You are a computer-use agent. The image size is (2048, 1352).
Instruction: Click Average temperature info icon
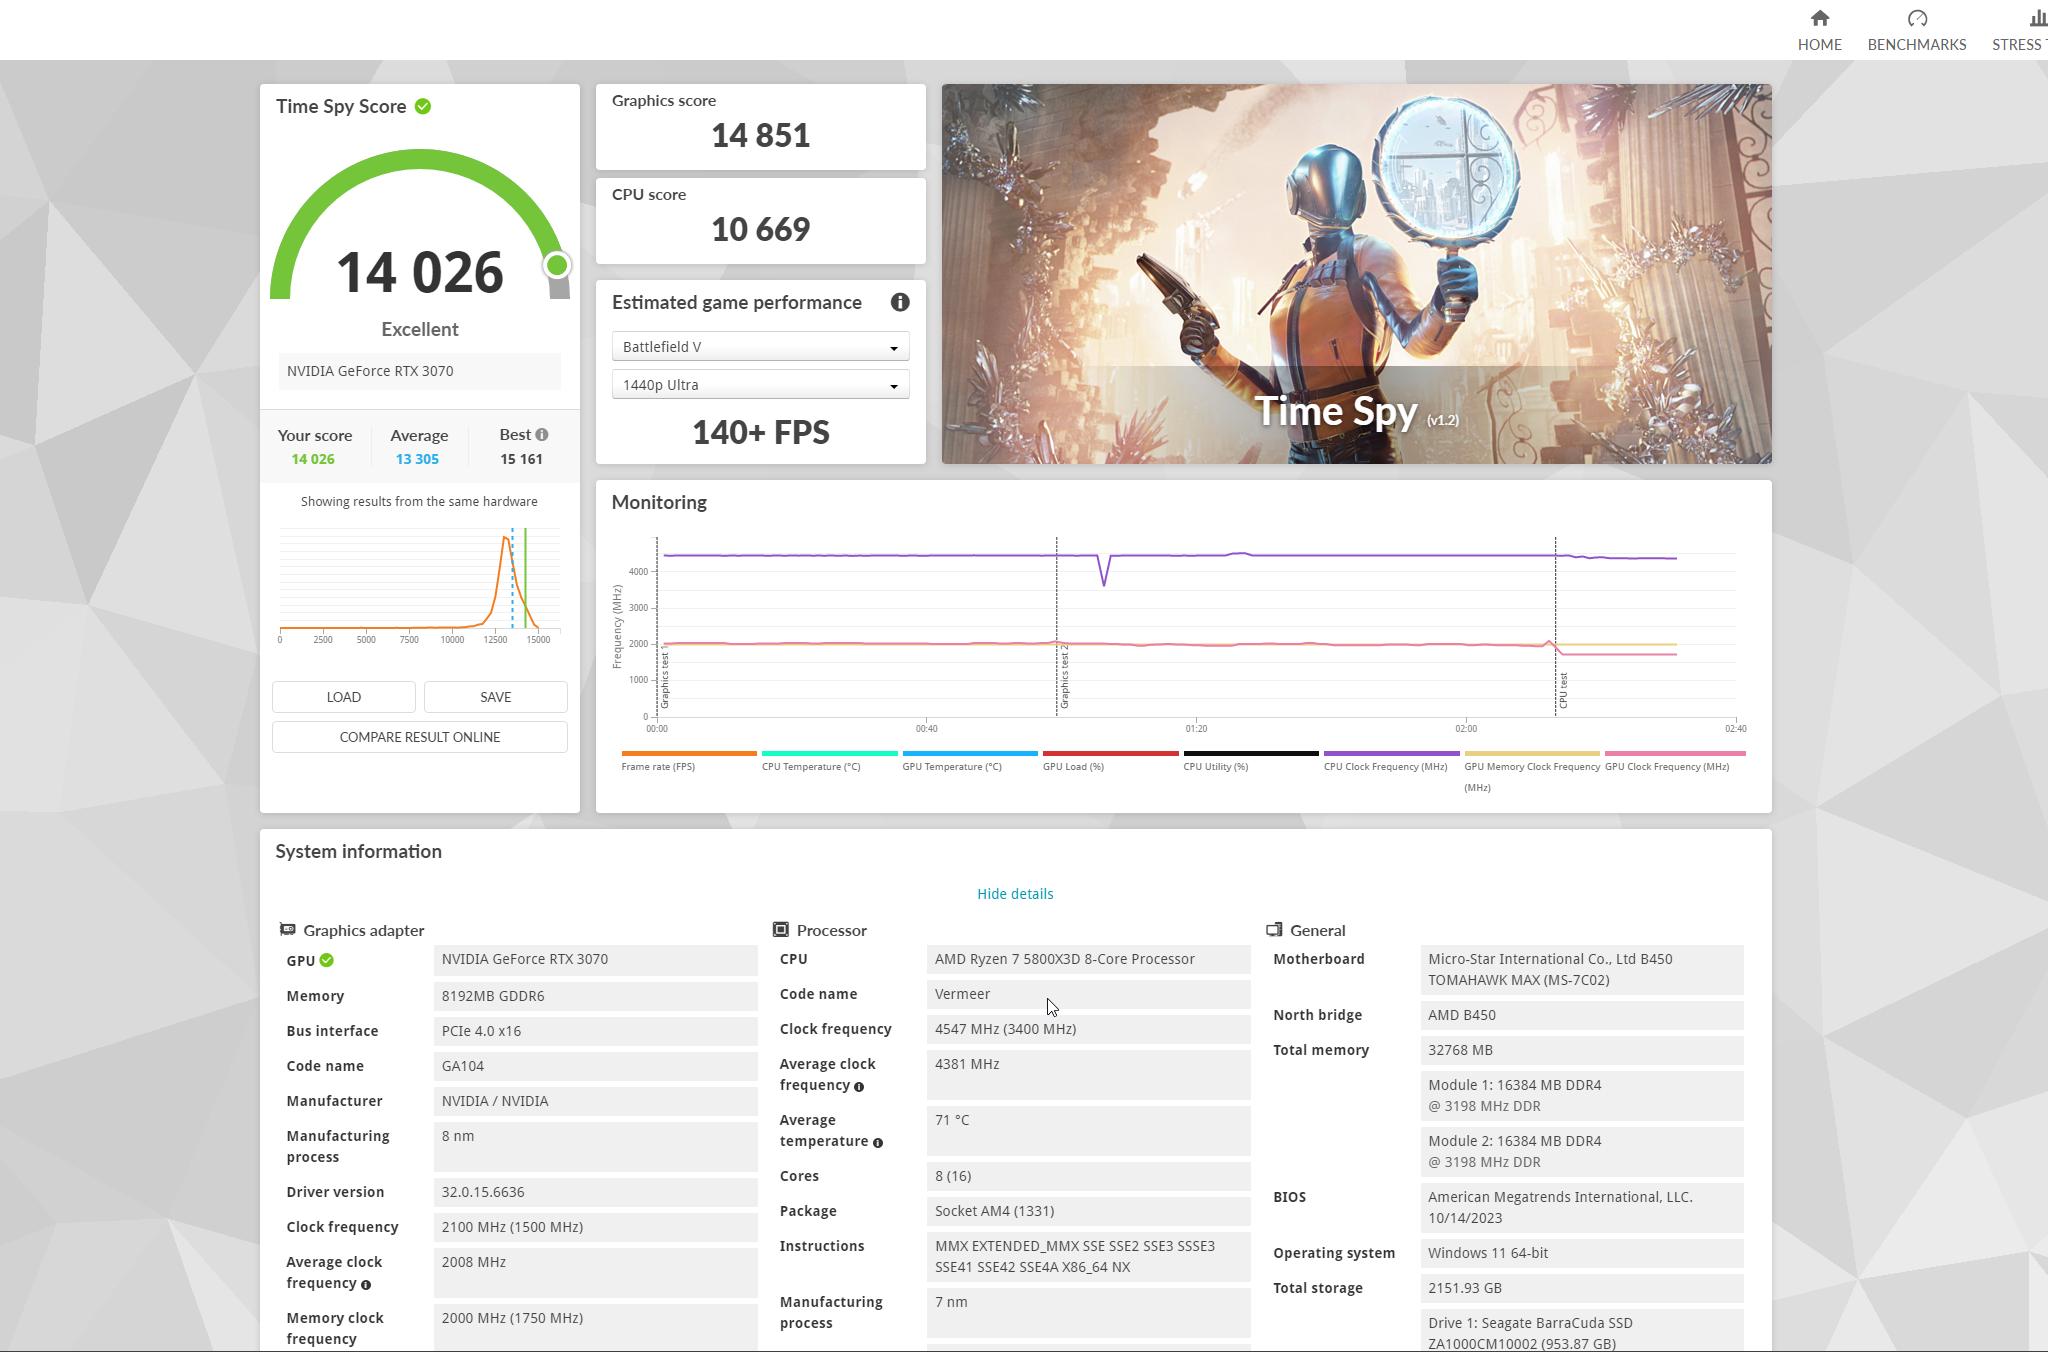[878, 1143]
